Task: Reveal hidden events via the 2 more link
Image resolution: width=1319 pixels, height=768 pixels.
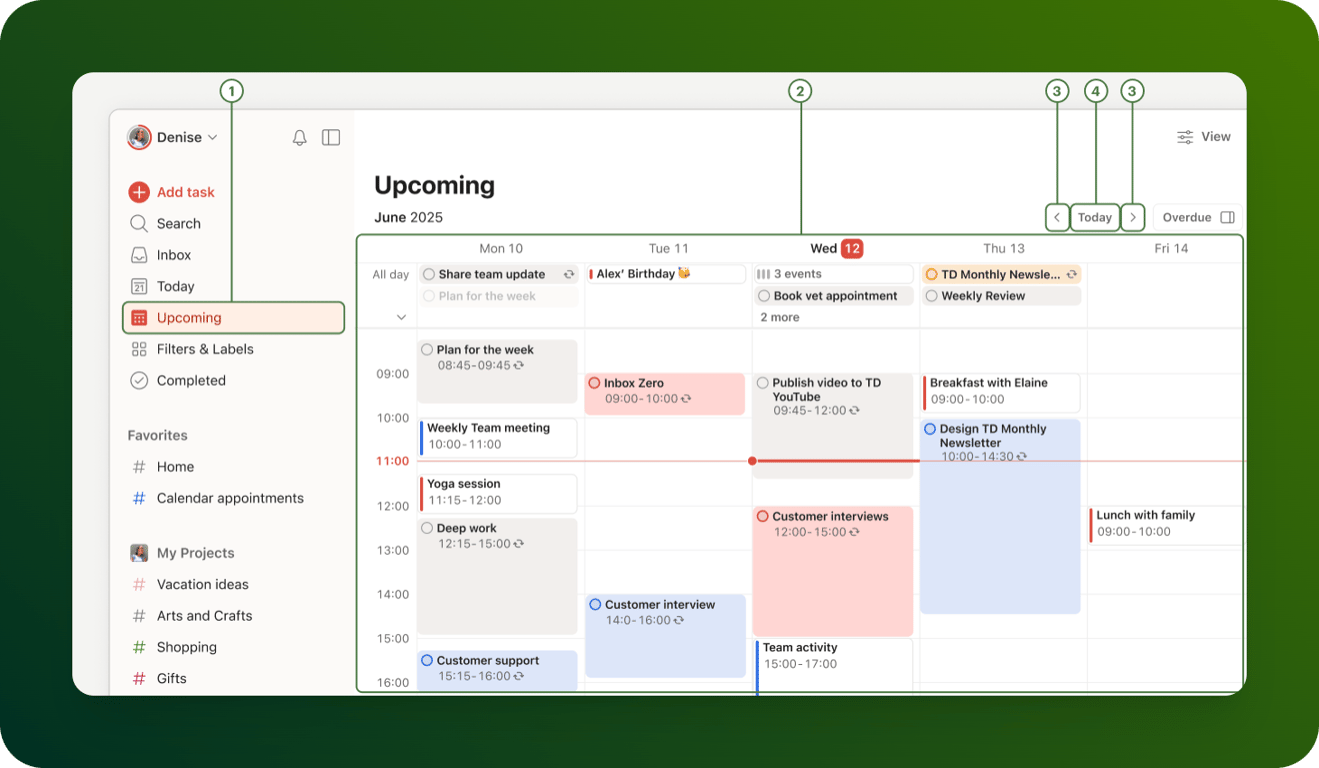Action: point(779,317)
